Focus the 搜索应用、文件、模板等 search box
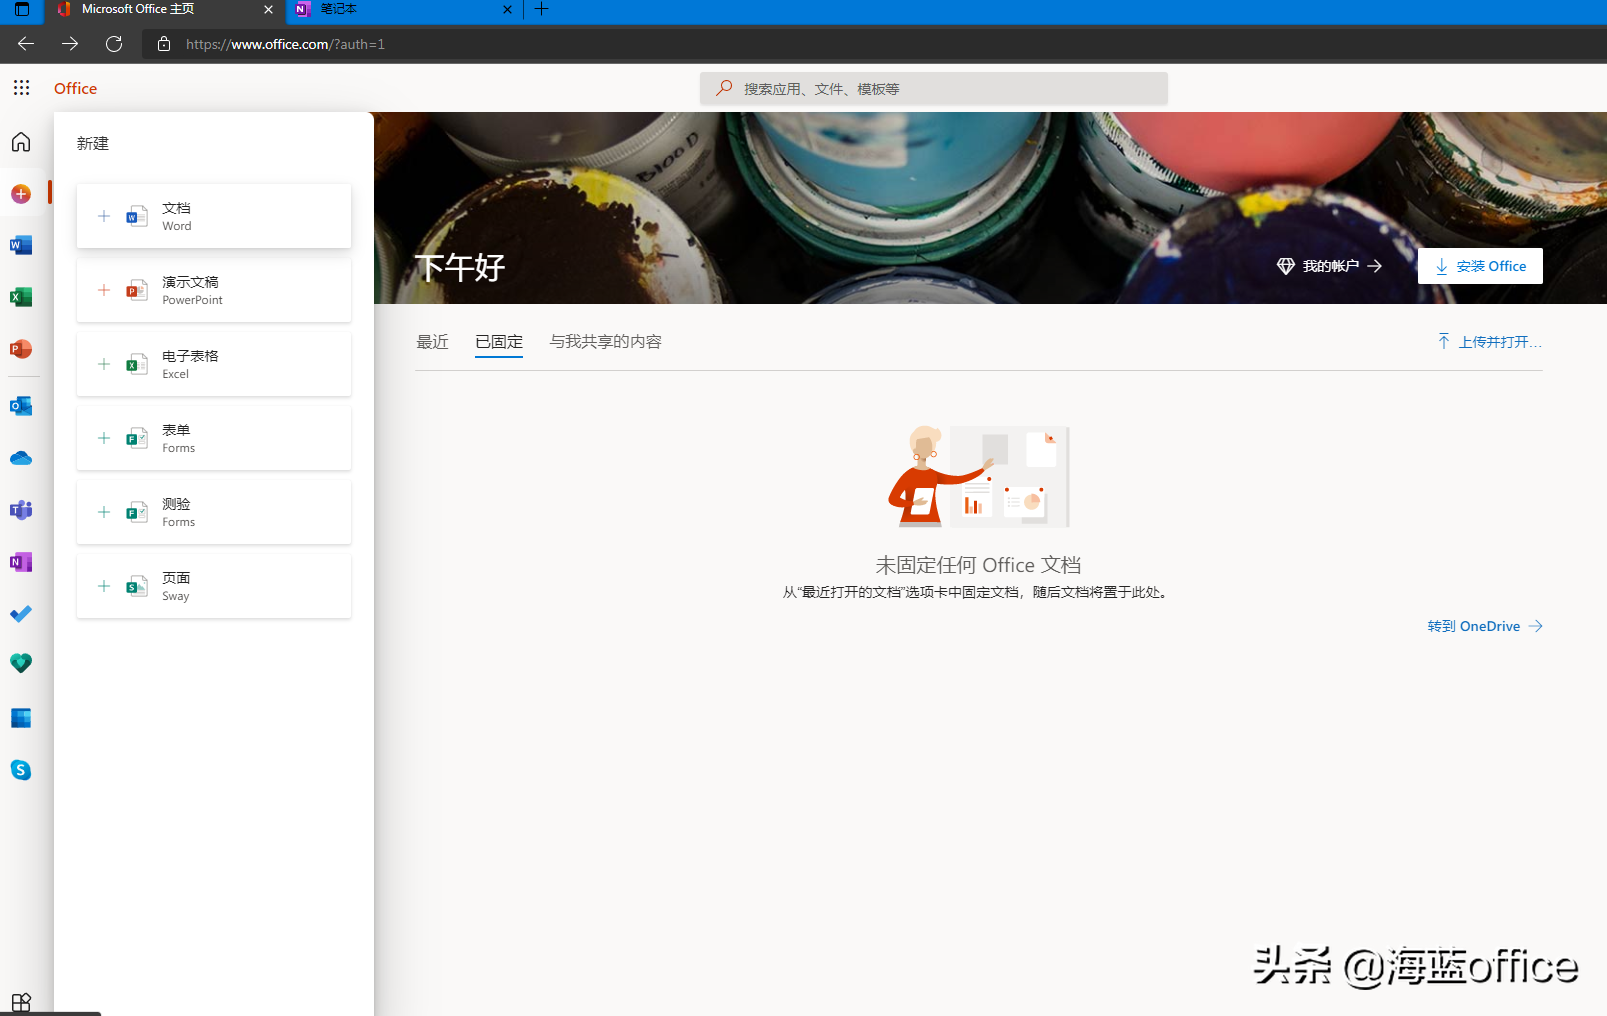This screenshot has width=1607, height=1016. point(934,88)
